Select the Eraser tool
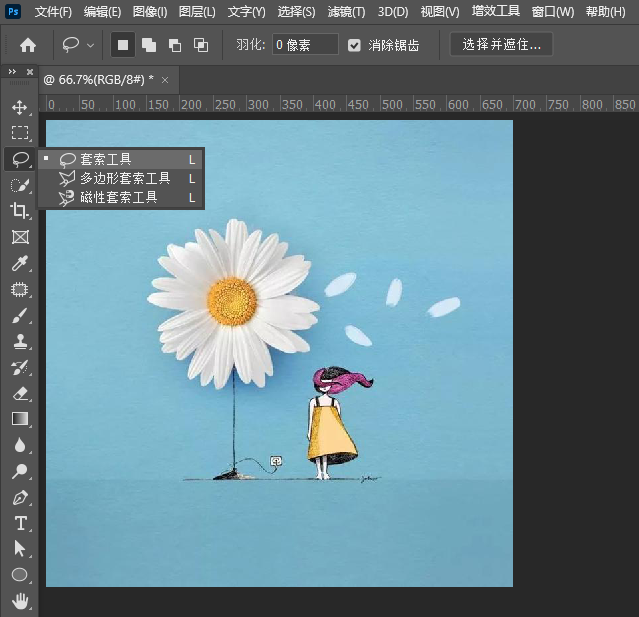 [x=19, y=393]
